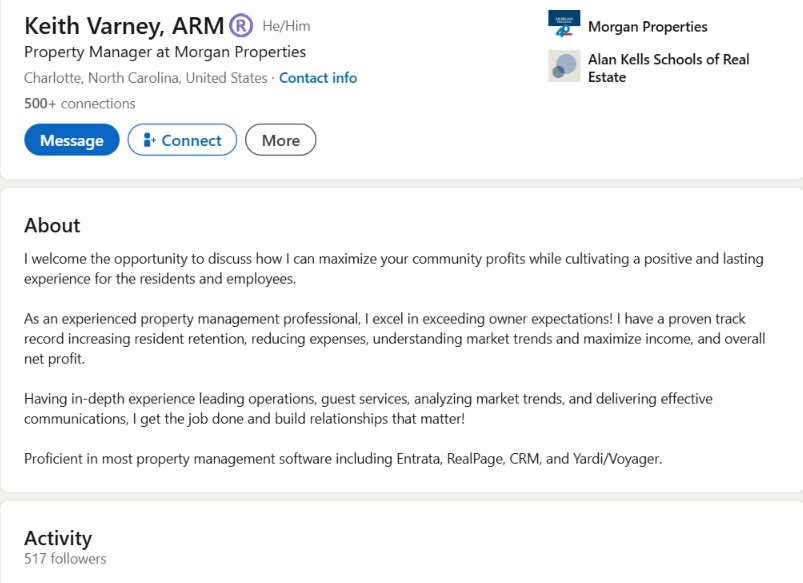Click the Connect button
This screenshot has height=583, width=803.
[x=182, y=140]
